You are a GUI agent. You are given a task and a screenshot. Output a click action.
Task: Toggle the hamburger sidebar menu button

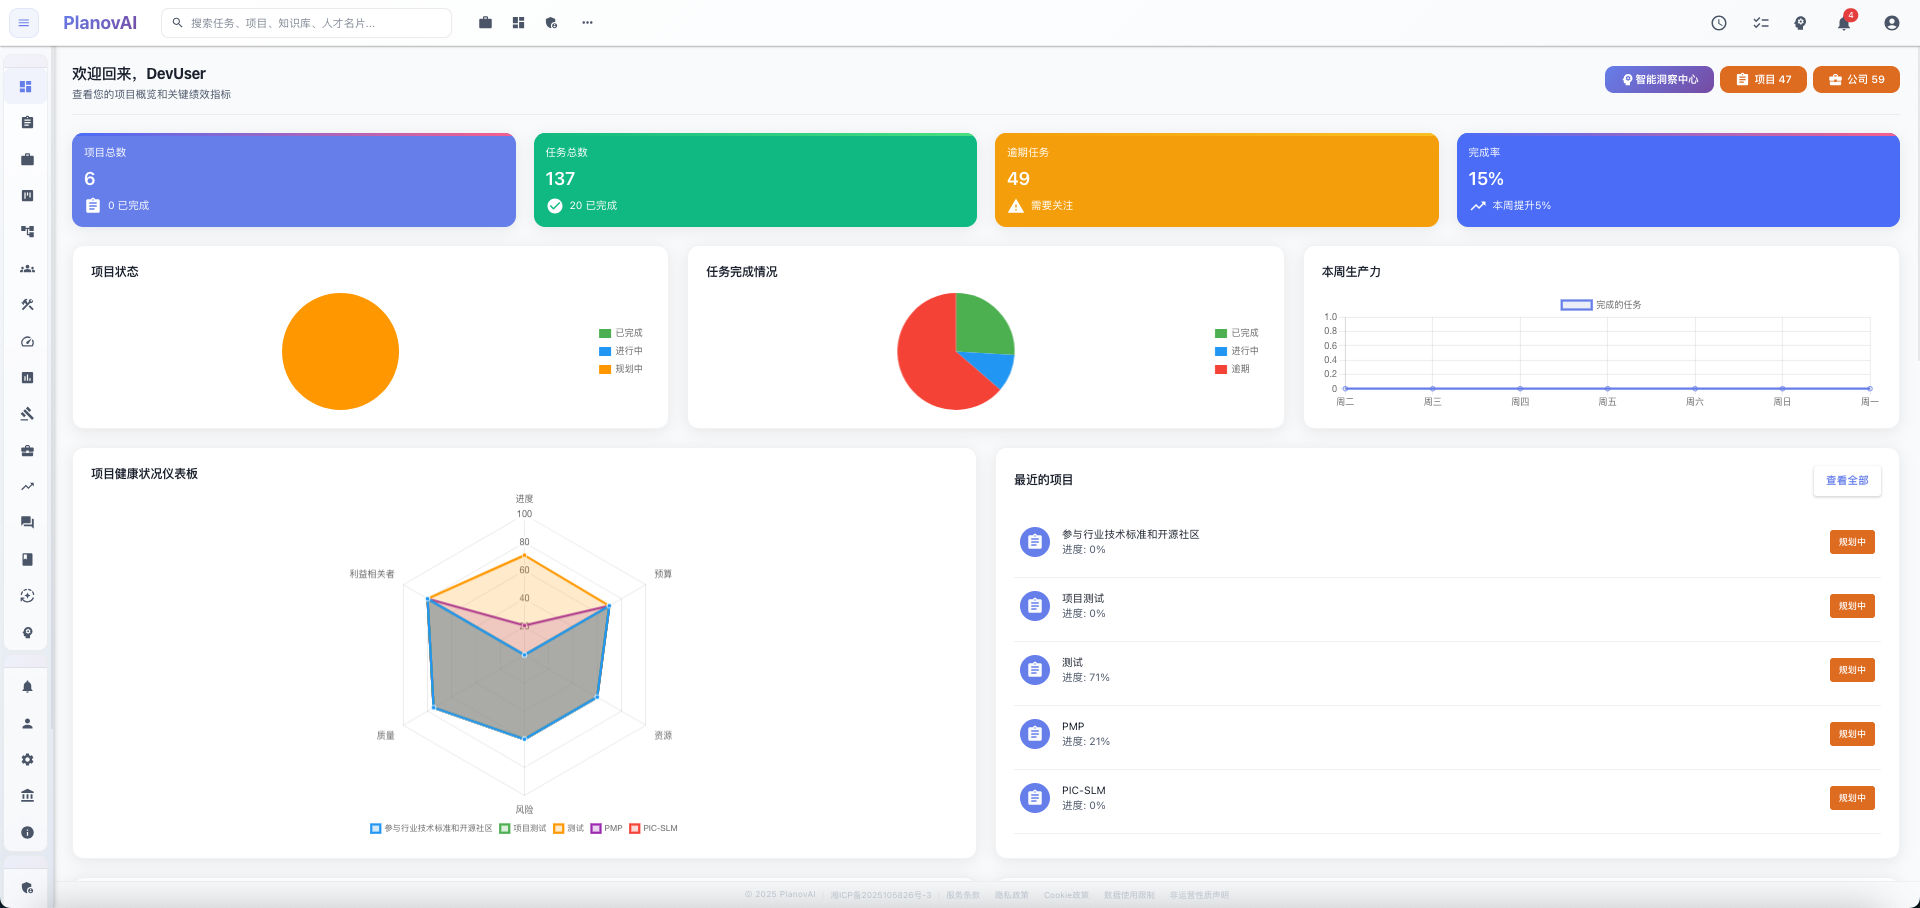point(24,23)
